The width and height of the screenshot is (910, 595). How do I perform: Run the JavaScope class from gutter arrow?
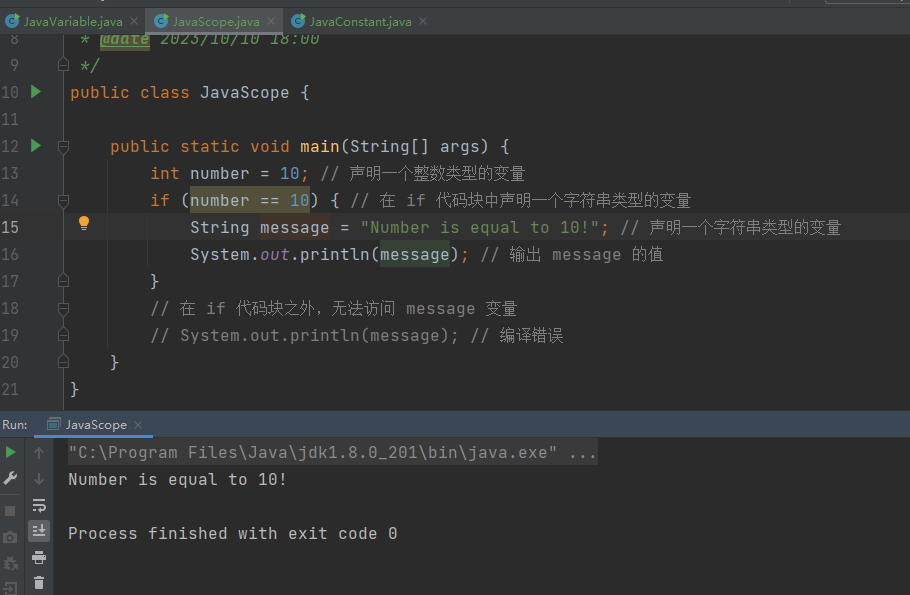coord(36,91)
